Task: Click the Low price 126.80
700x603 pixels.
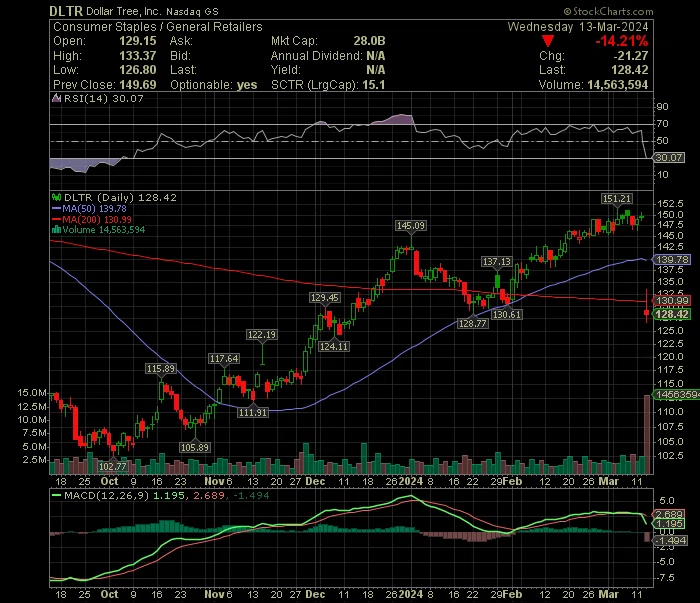Action: click(x=138, y=70)
